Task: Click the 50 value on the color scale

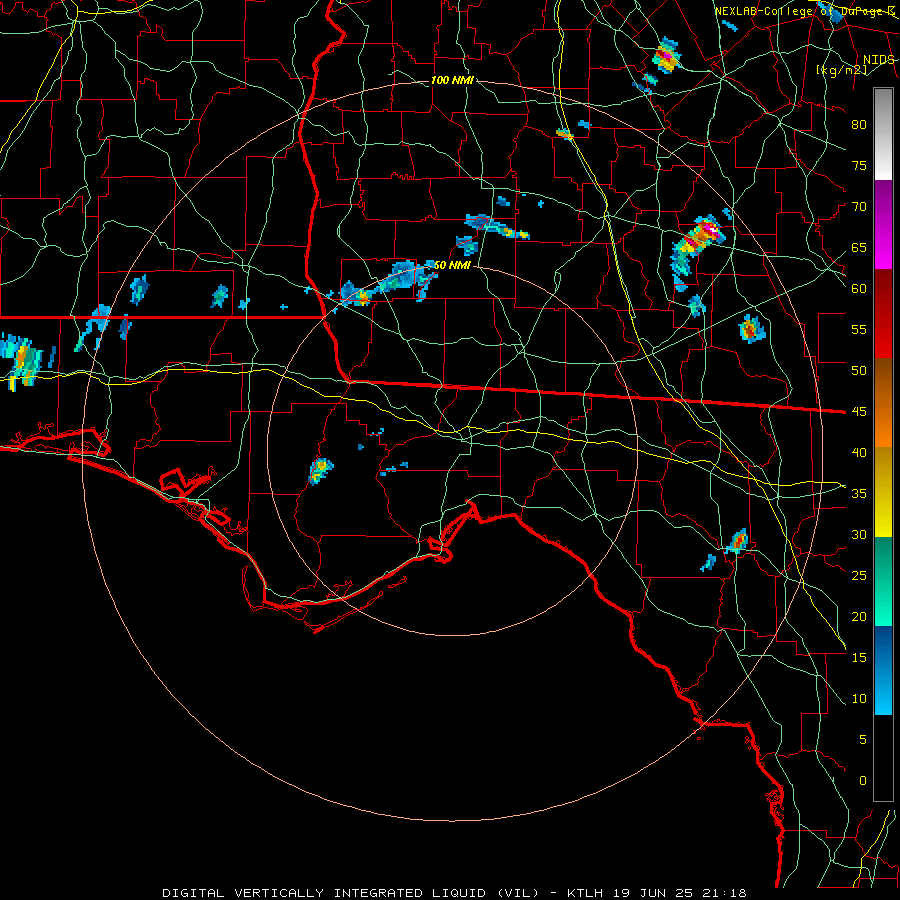Action: pos(859,371)
